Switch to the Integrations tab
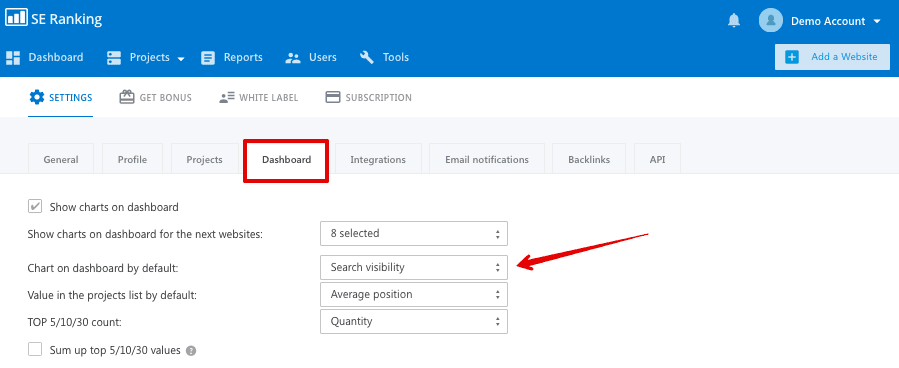This screenshot has height=368, width=899. 378,159
